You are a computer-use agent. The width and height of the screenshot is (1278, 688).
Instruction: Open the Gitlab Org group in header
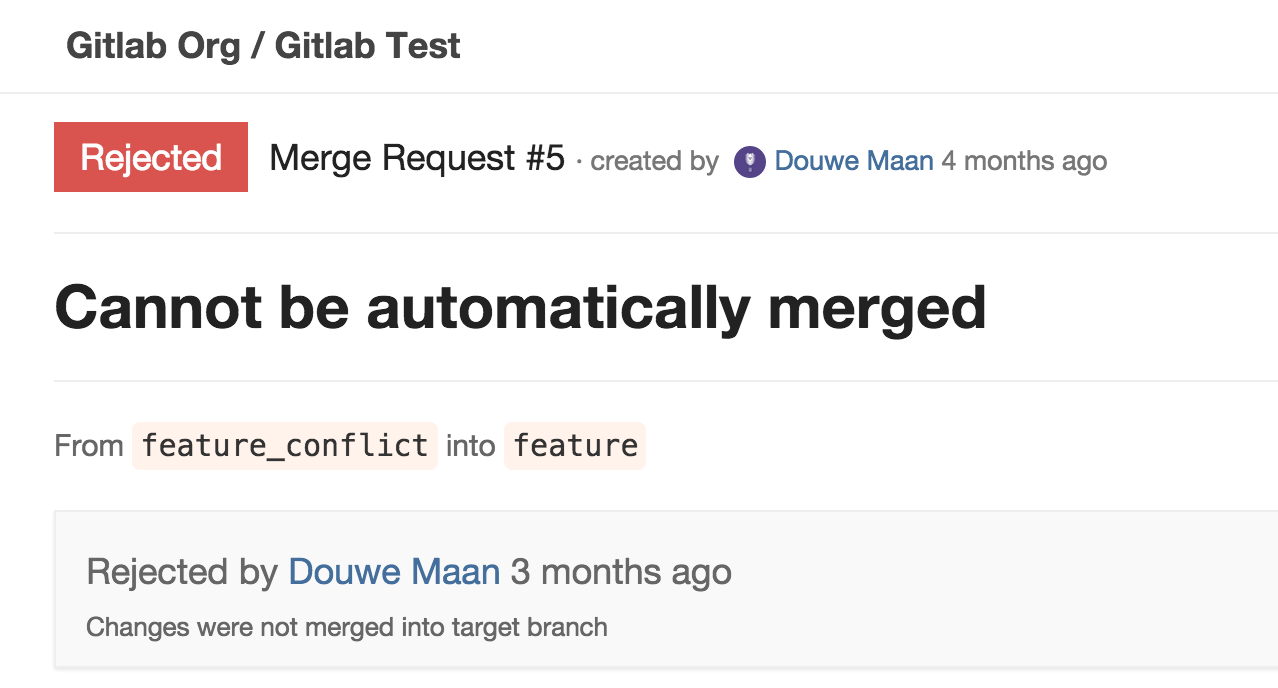pyautogui.click(x=152, y=46)
